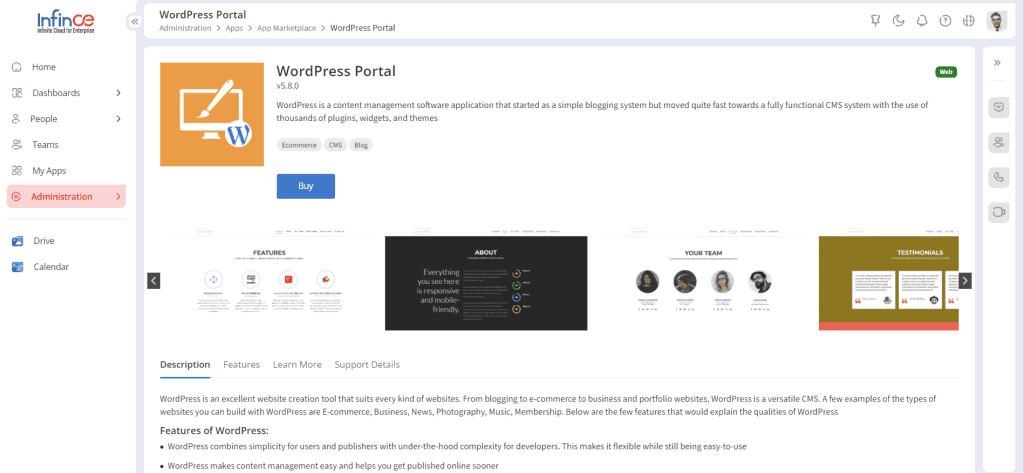Show next screenshot with right carousel arrow
The image size is (1024, 473).
pos(965,281)
